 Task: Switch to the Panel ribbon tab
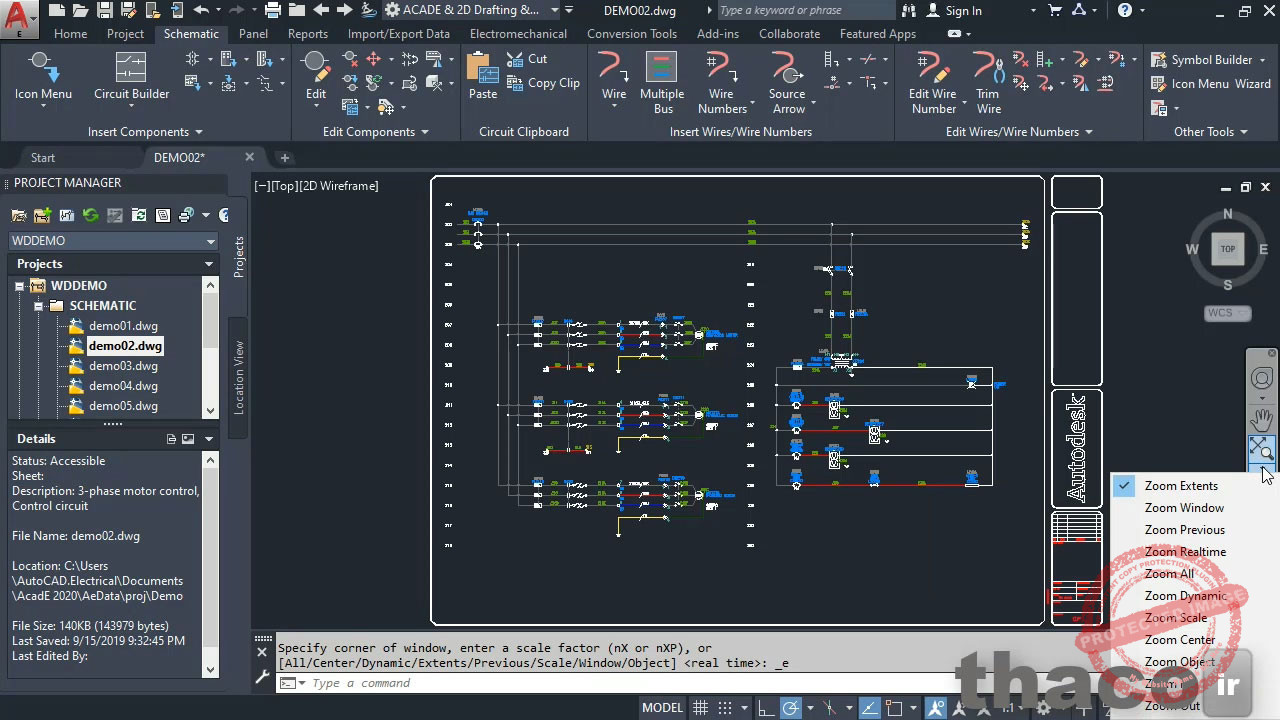coord(253,34)
